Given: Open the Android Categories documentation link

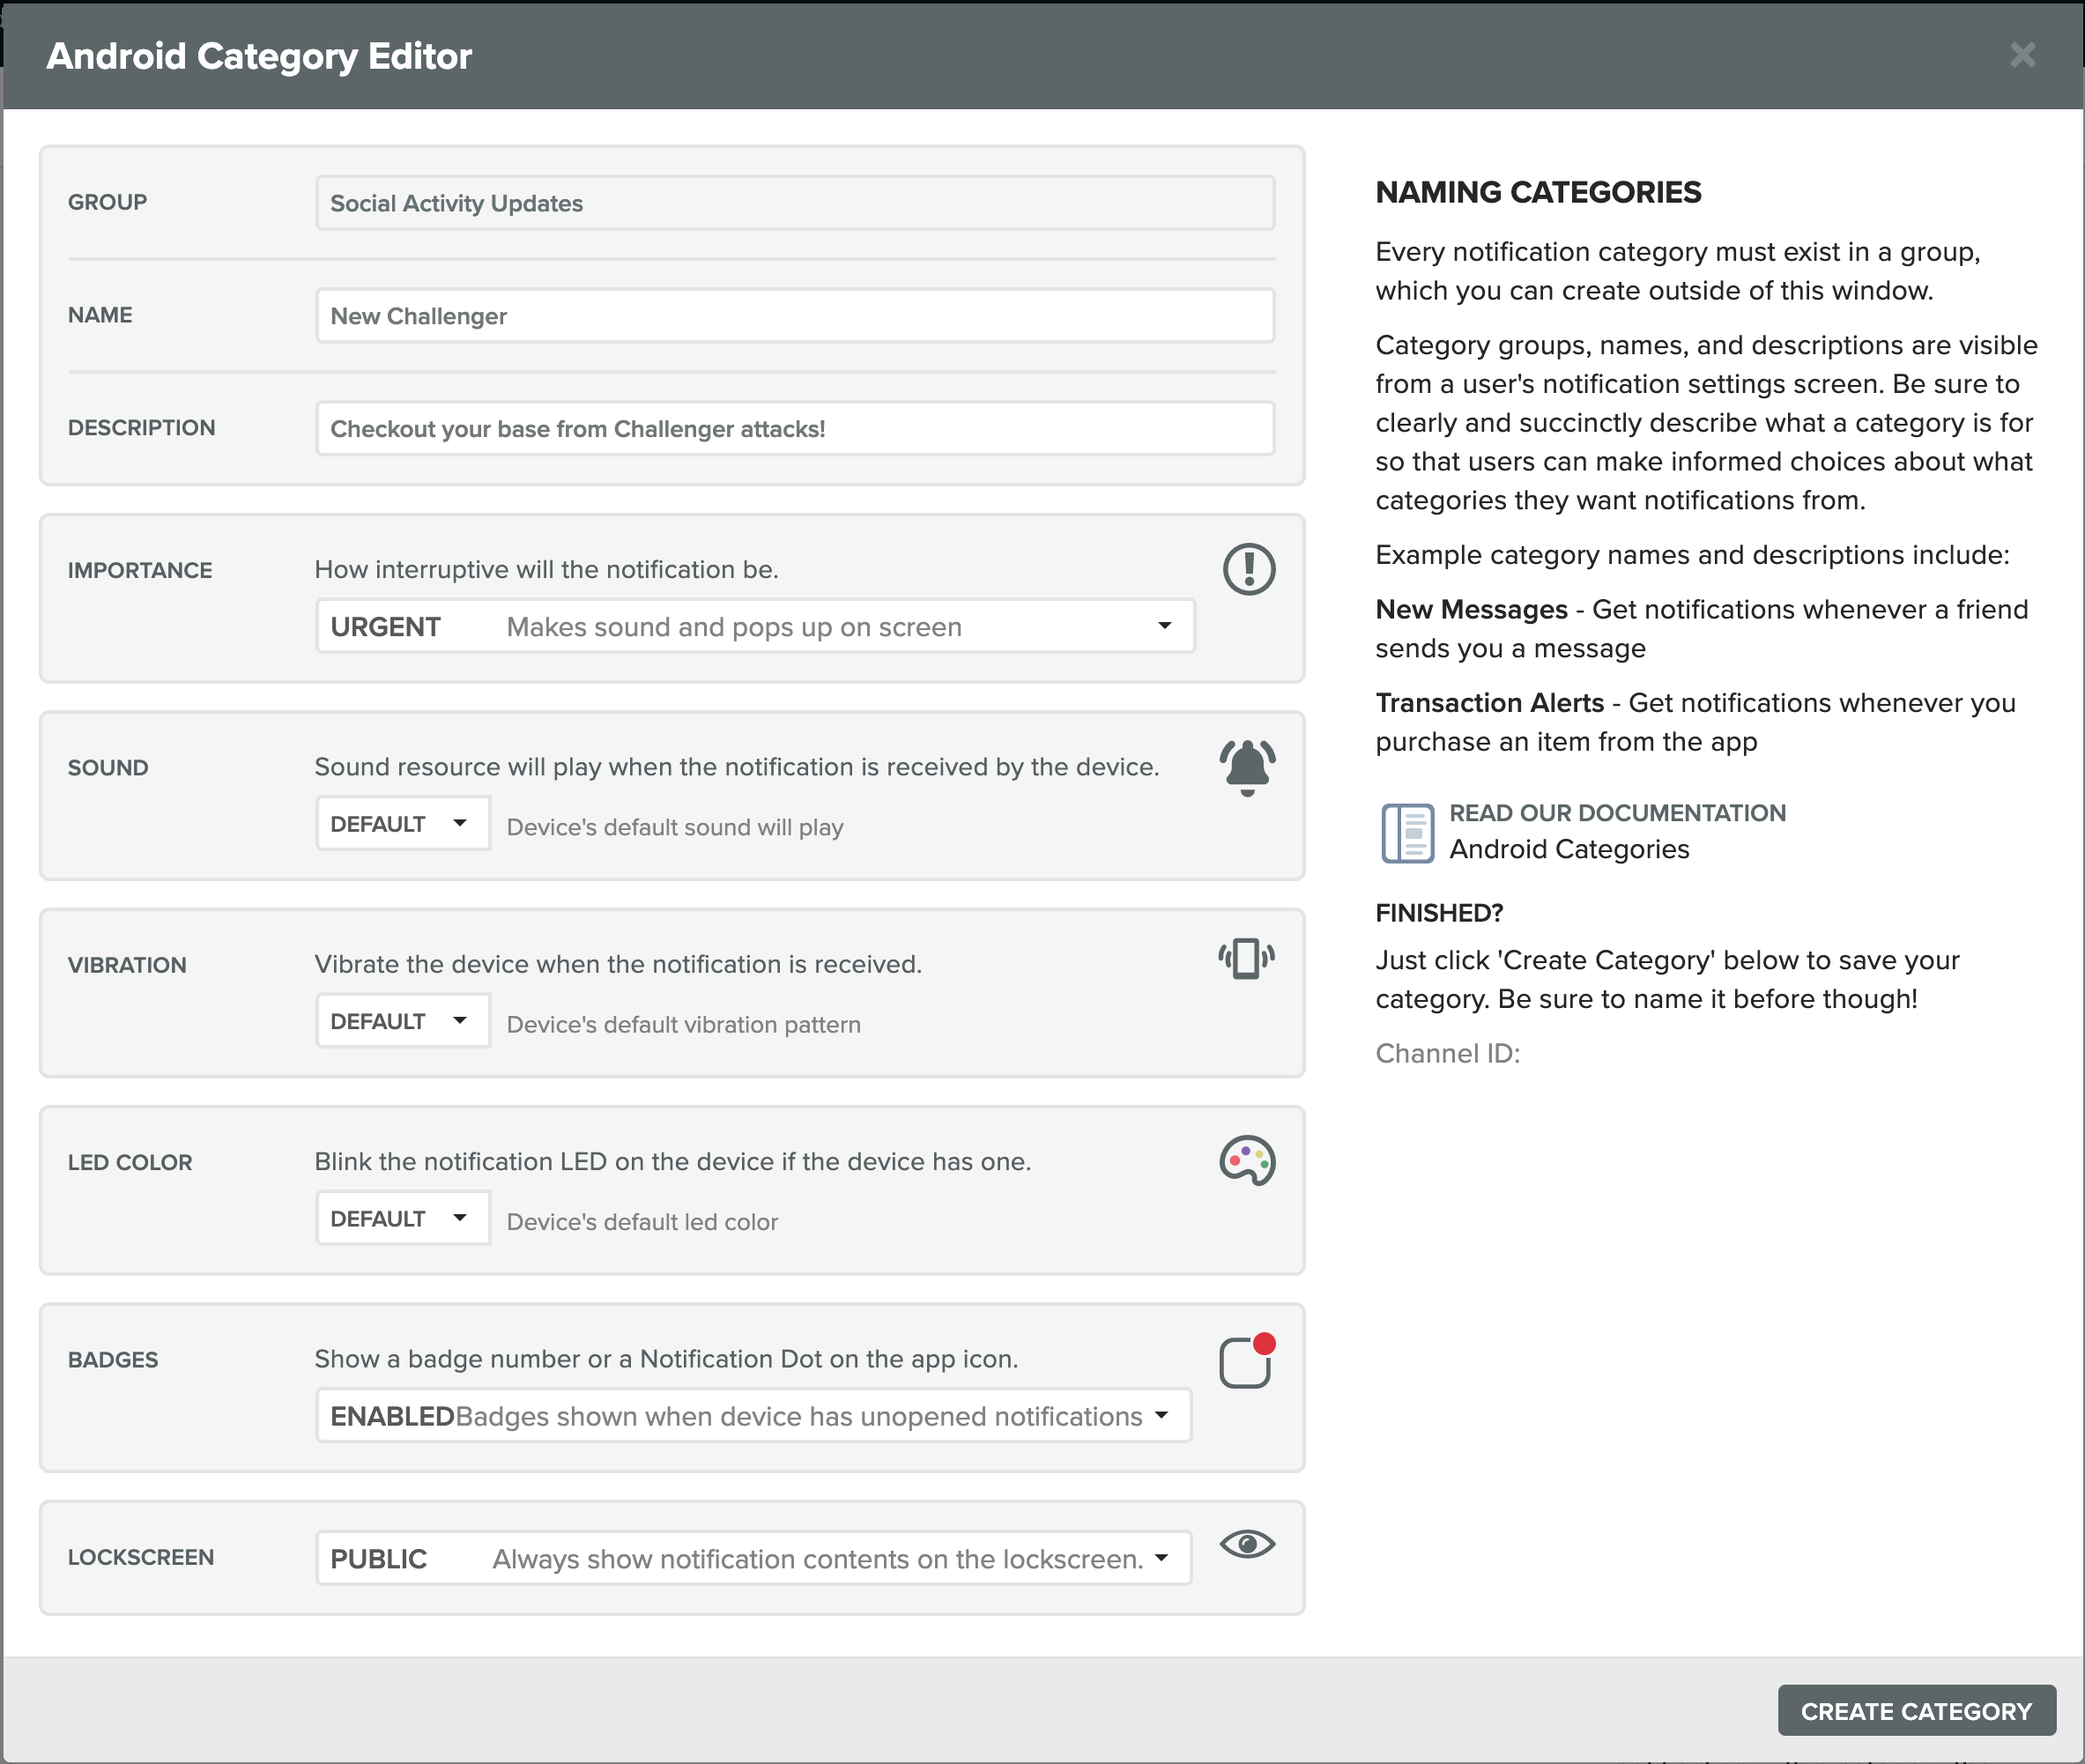Looking at the screenshot, I should point(1568,849).
